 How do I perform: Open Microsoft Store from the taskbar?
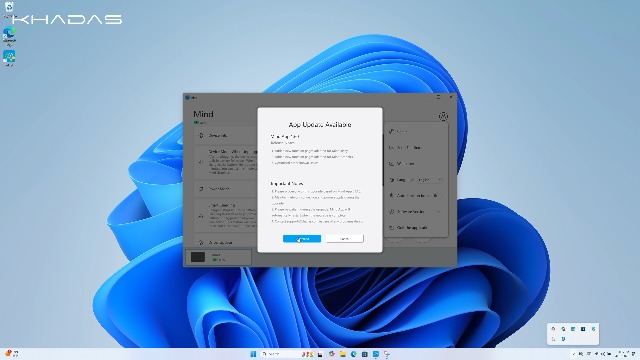(364, 354)
